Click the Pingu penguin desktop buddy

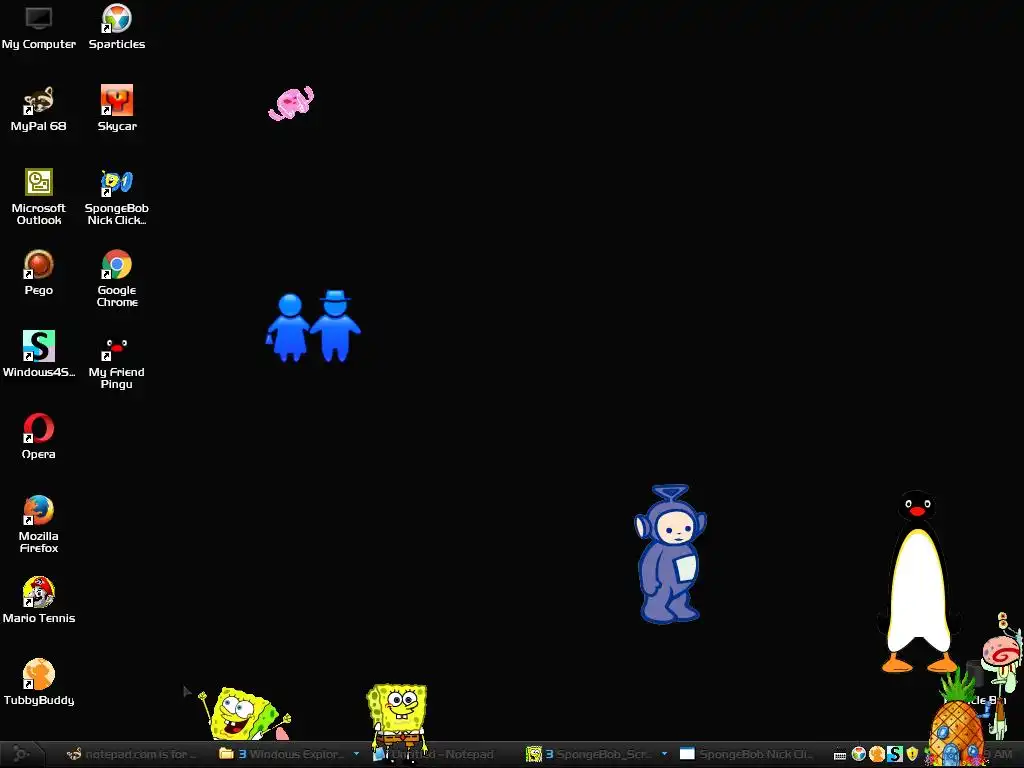[x=918, y=581]
